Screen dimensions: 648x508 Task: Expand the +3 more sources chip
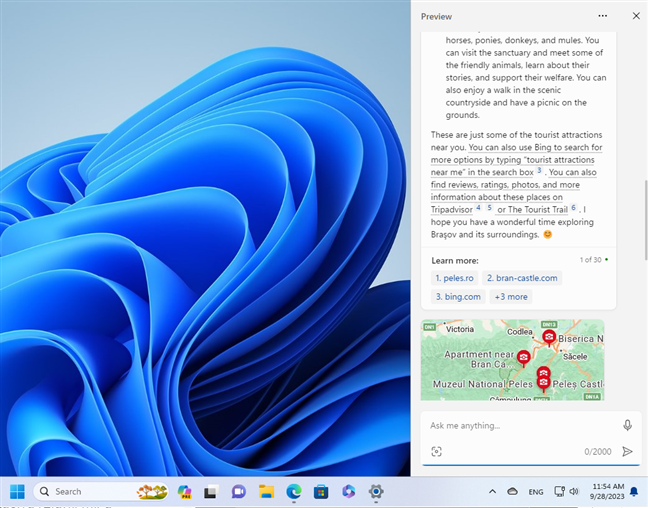pyautogui.click(x=511, y=297)
